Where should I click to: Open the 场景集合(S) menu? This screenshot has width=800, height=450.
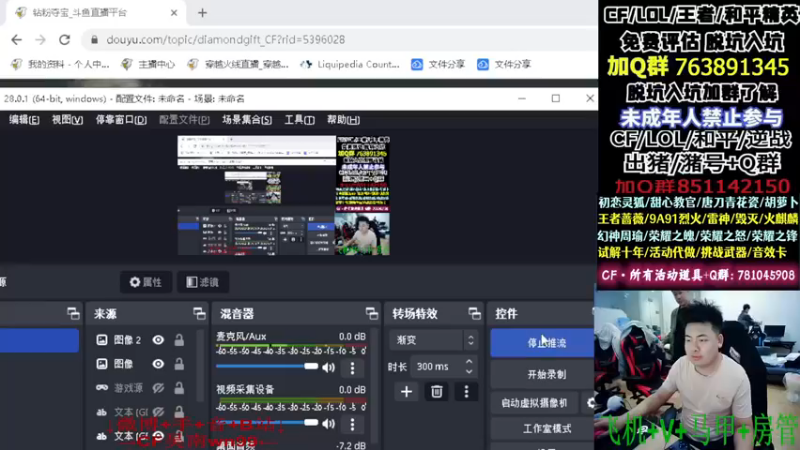point(247,120)
